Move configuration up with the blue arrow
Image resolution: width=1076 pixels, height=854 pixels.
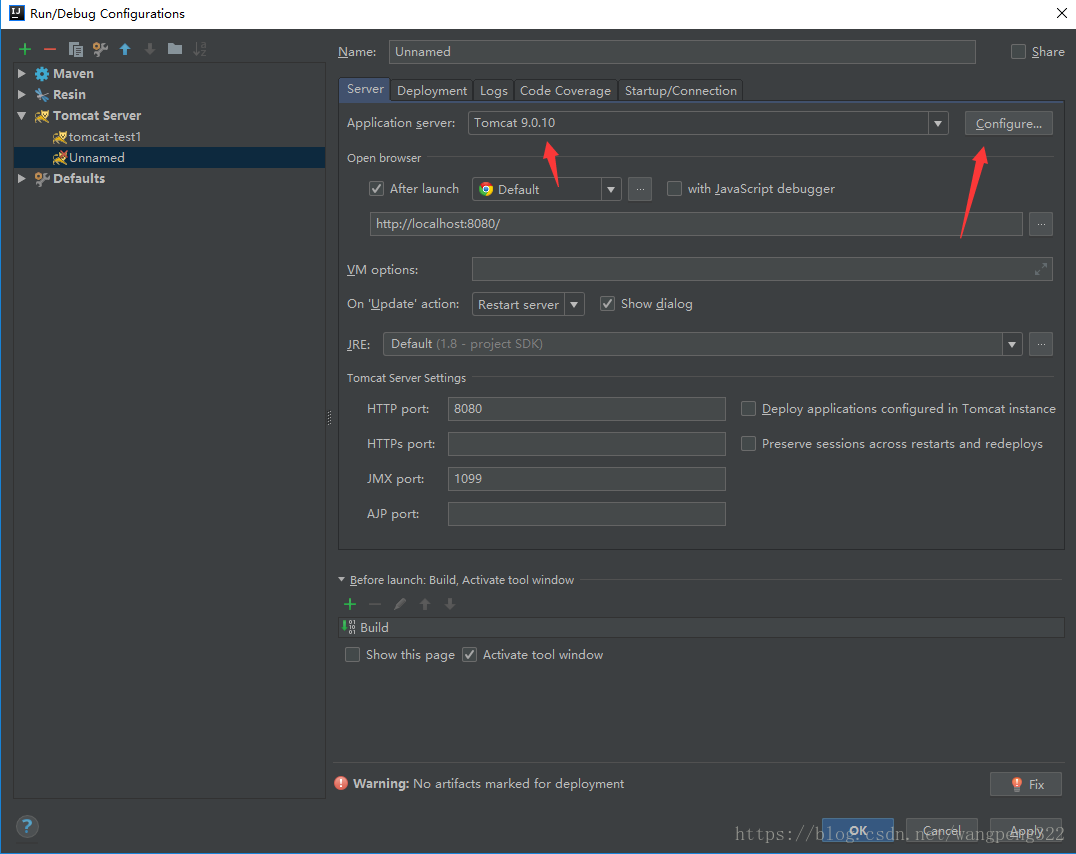click(x=125, y=49)
